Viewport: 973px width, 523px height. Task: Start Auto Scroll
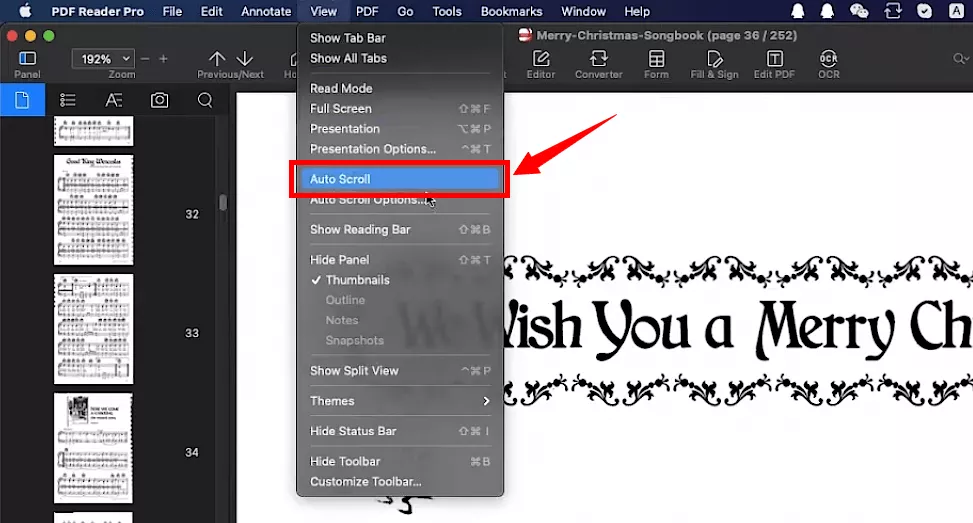(400, 179)
